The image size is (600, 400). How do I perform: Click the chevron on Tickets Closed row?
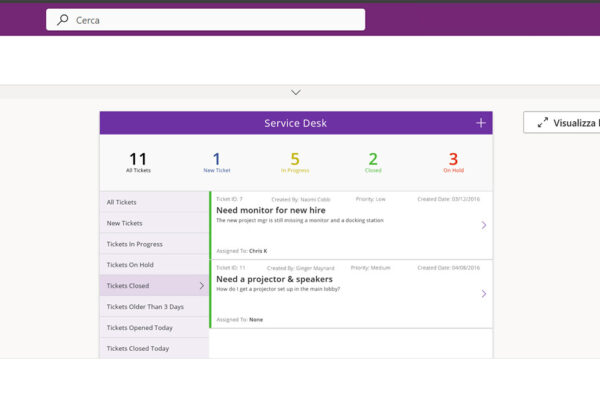[x=202, y=286]
